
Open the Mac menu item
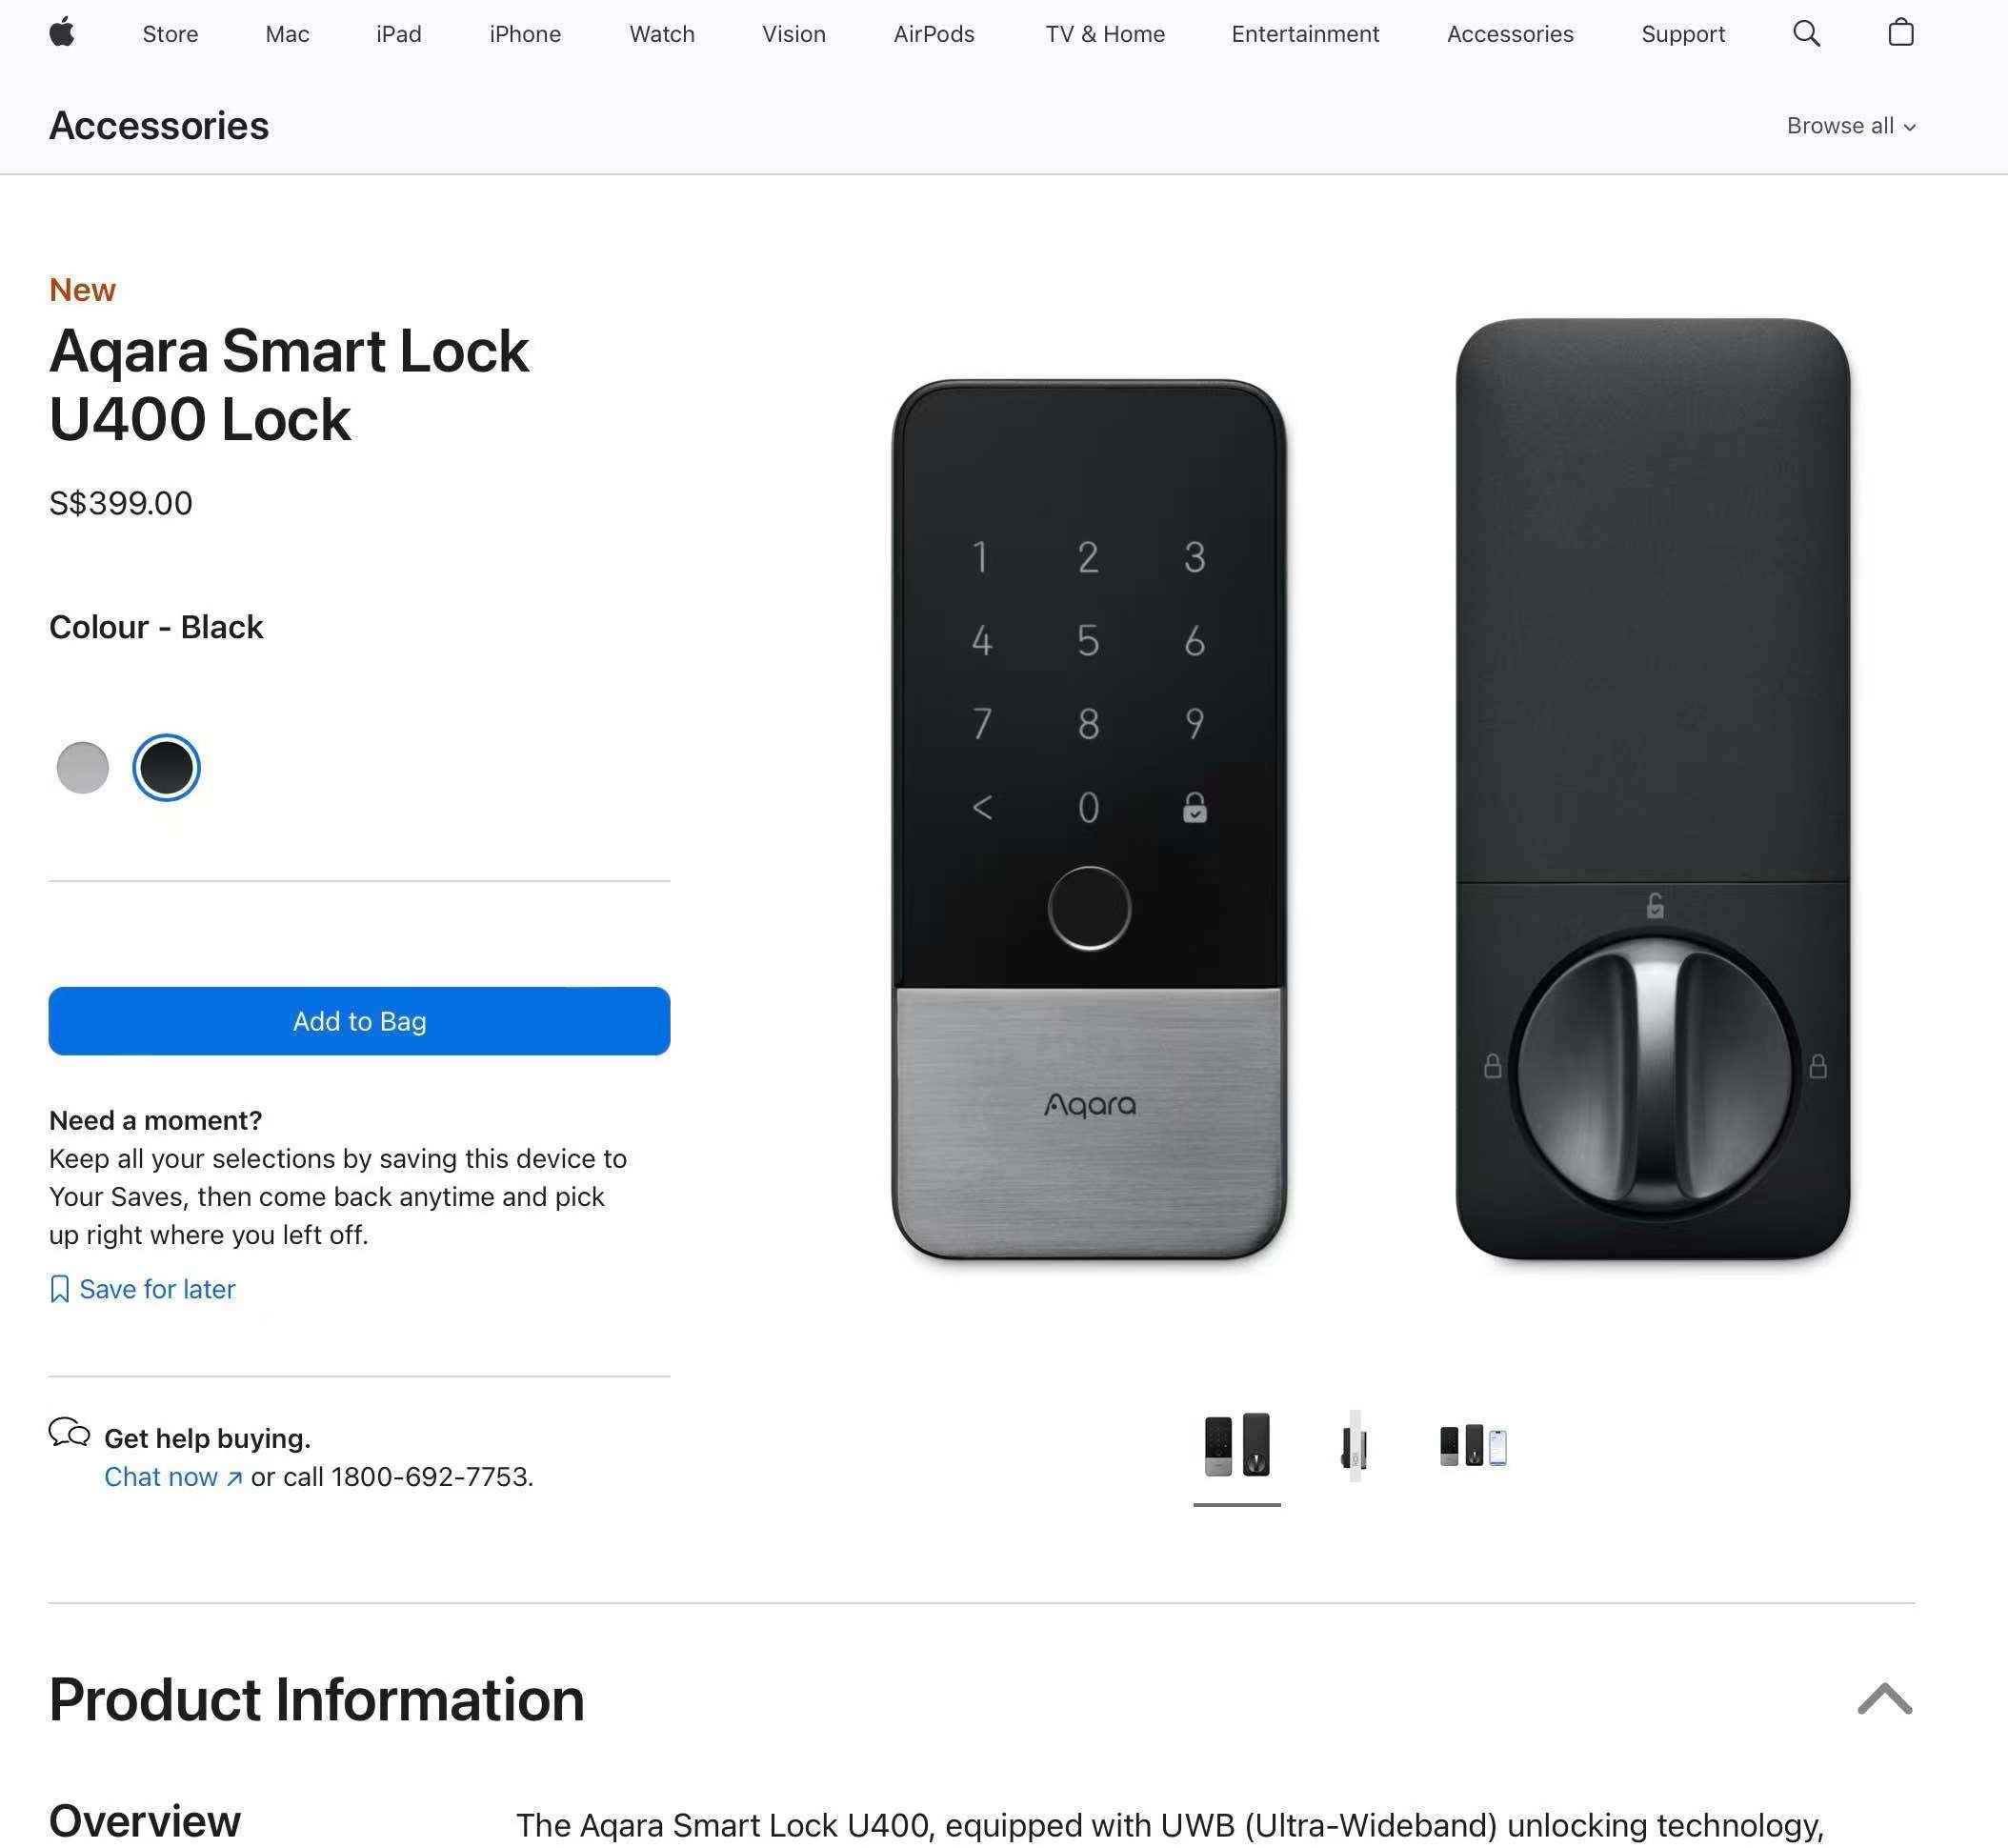click(287, 34)
